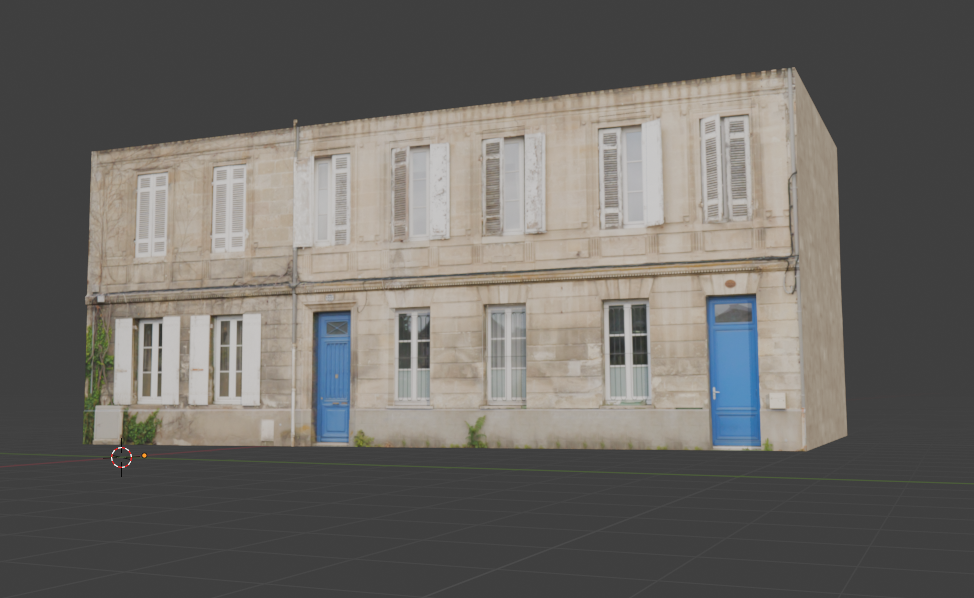Click the ground-floor window right of left blue door
Image resolution: width=974 pixels, height=598 pixels.
pos(413,356)
